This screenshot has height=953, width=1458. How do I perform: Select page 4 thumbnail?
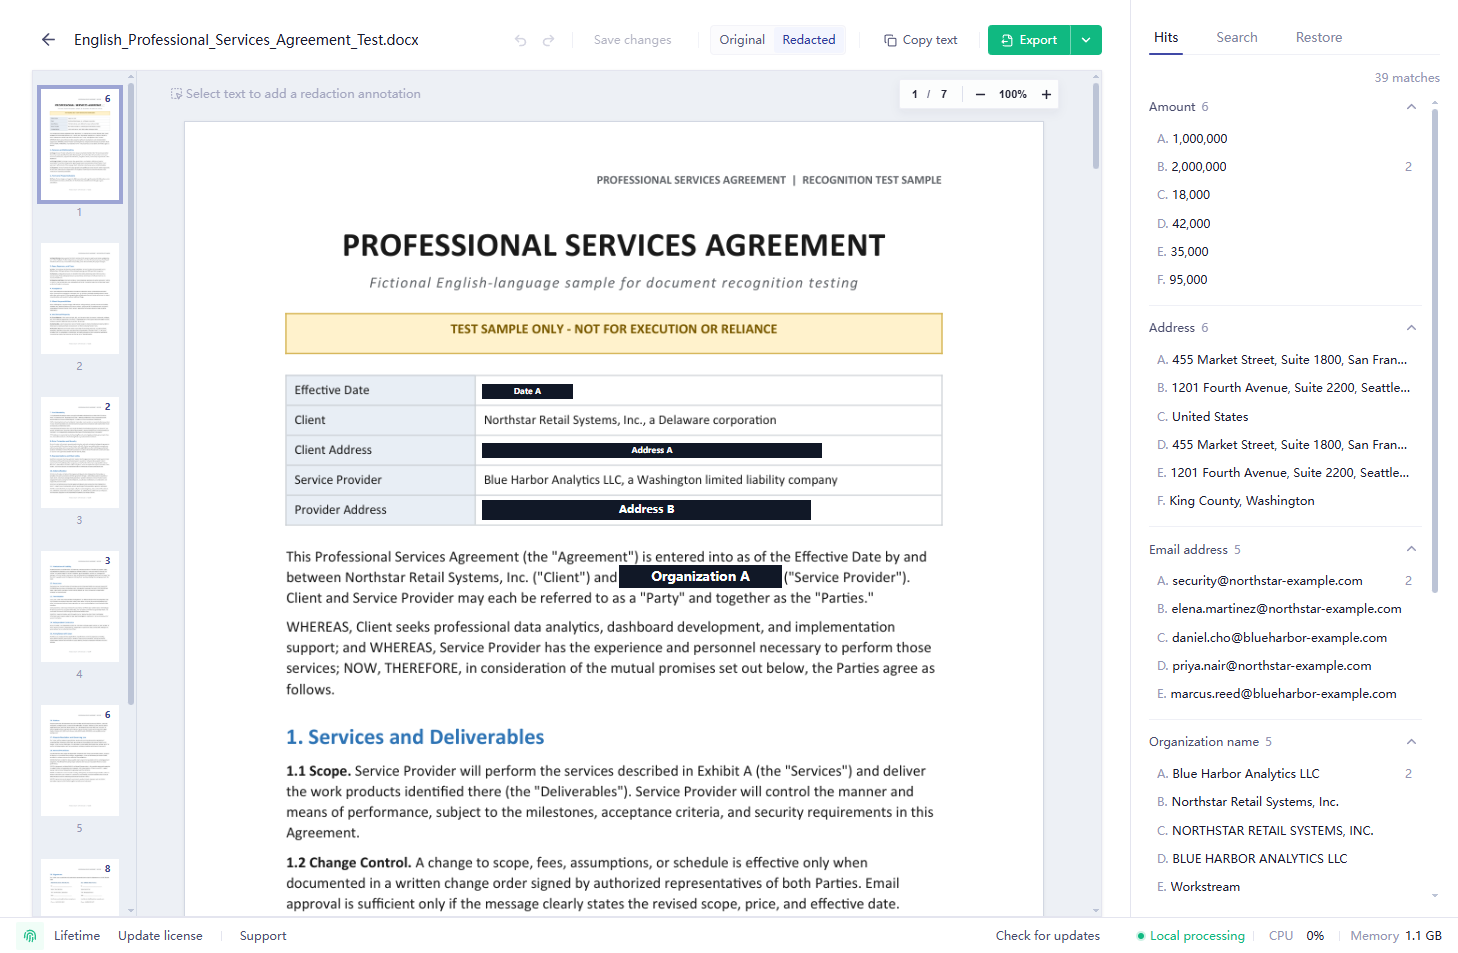point(80,606)
